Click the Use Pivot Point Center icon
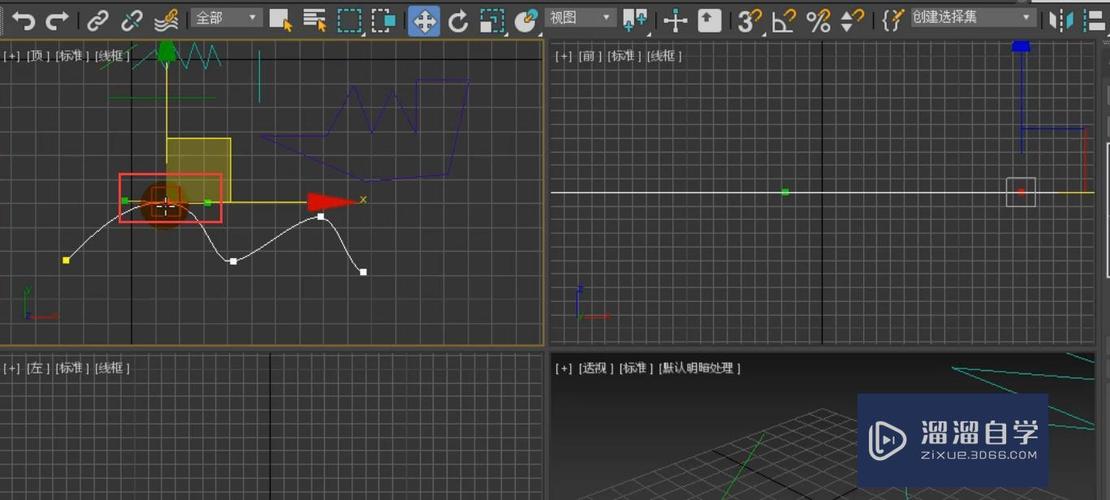Viewport: 1110px width, 500px height. pyautogui.click(x=635, y=21)
